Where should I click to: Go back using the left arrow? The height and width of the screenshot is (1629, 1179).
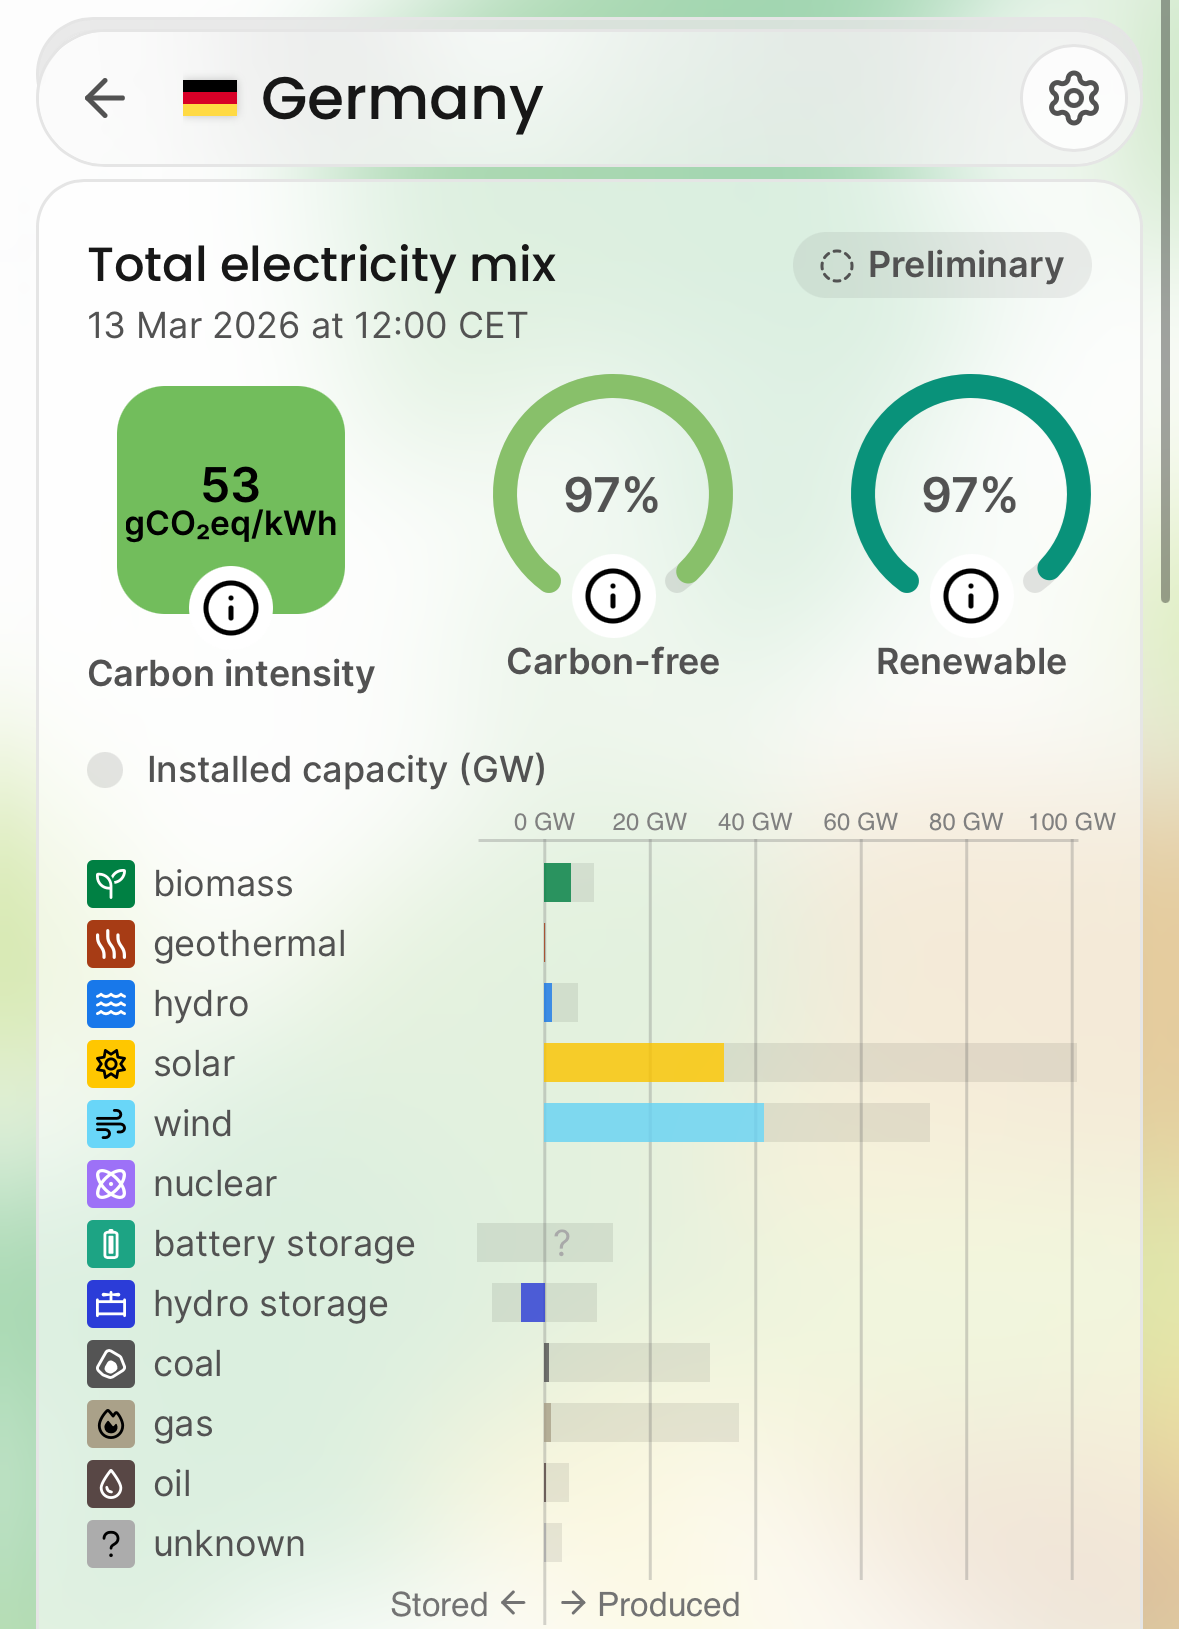105,98
